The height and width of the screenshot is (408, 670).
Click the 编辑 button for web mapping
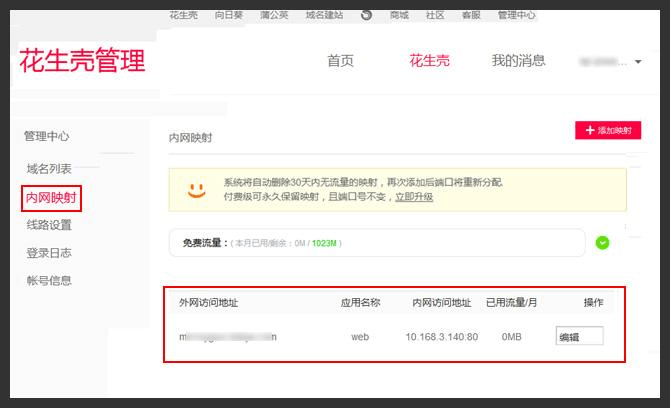coord(579,337)
